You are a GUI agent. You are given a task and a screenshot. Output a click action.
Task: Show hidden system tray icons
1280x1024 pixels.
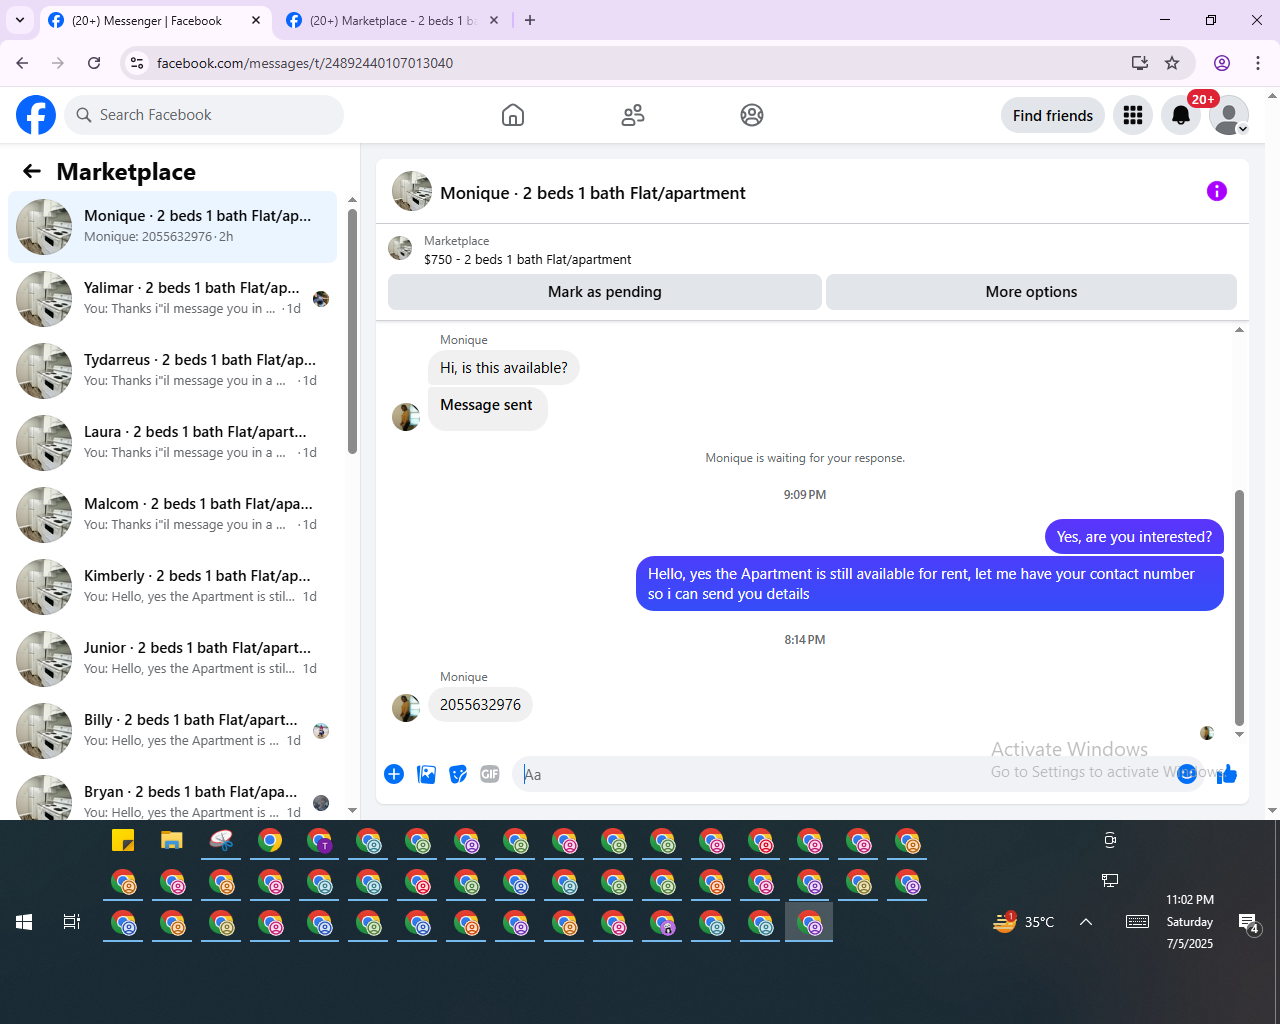pos(1086,922)
